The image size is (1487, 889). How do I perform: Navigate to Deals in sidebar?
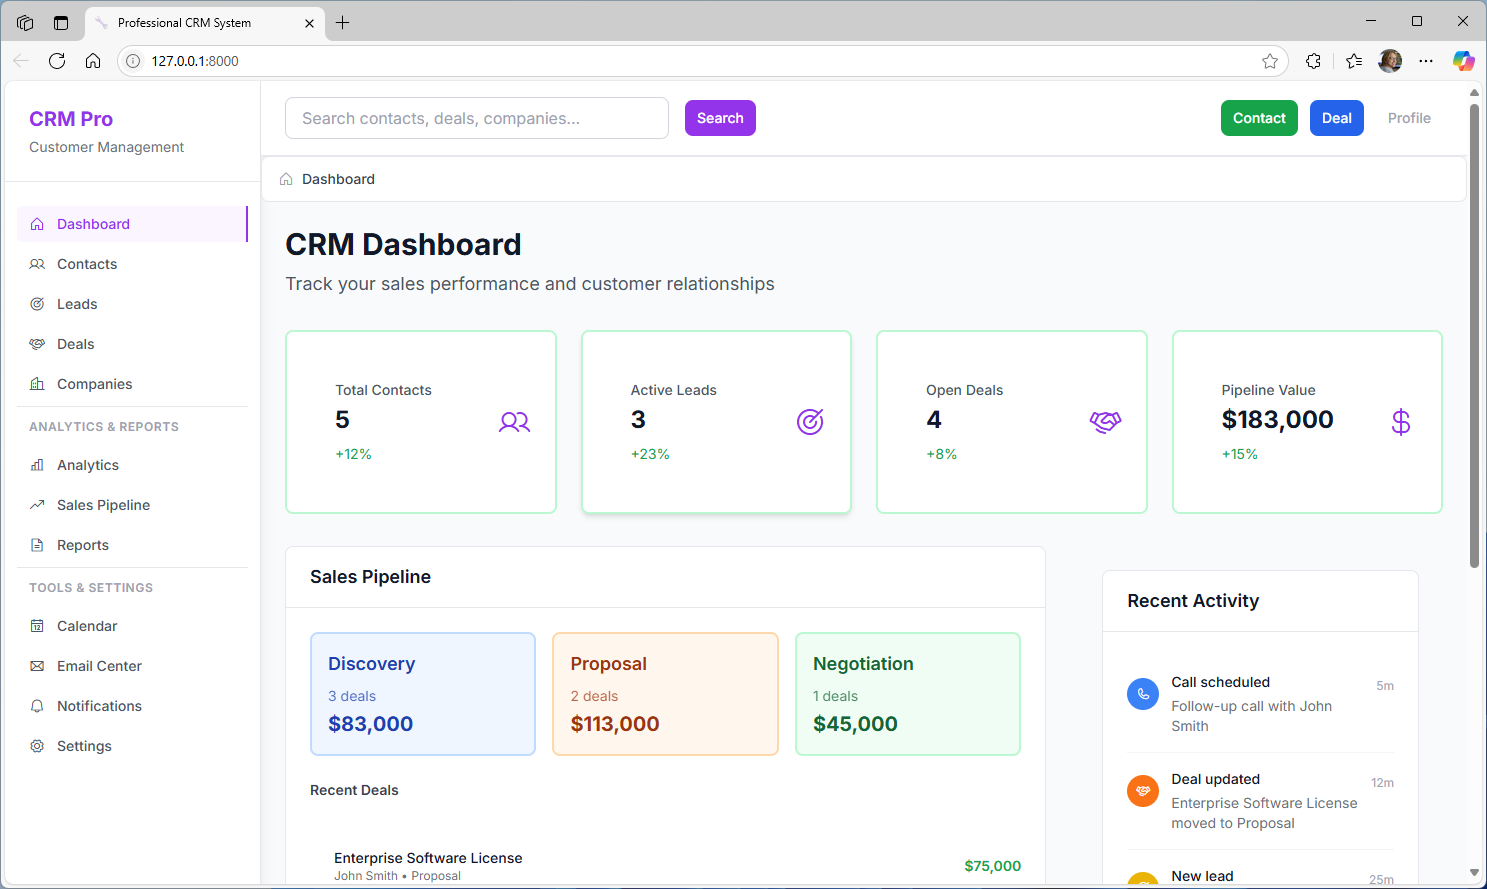(x=132, y=344)
